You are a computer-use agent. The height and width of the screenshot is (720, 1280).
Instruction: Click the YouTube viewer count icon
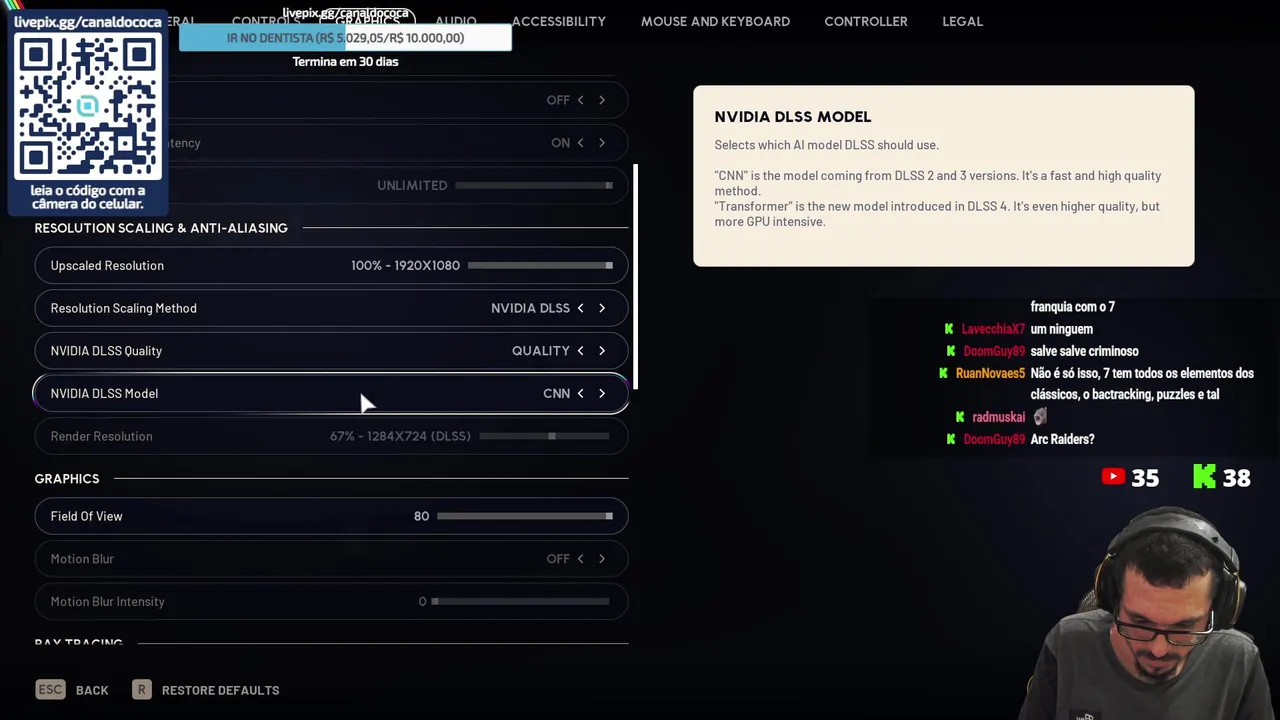[x=1113, y=477]
